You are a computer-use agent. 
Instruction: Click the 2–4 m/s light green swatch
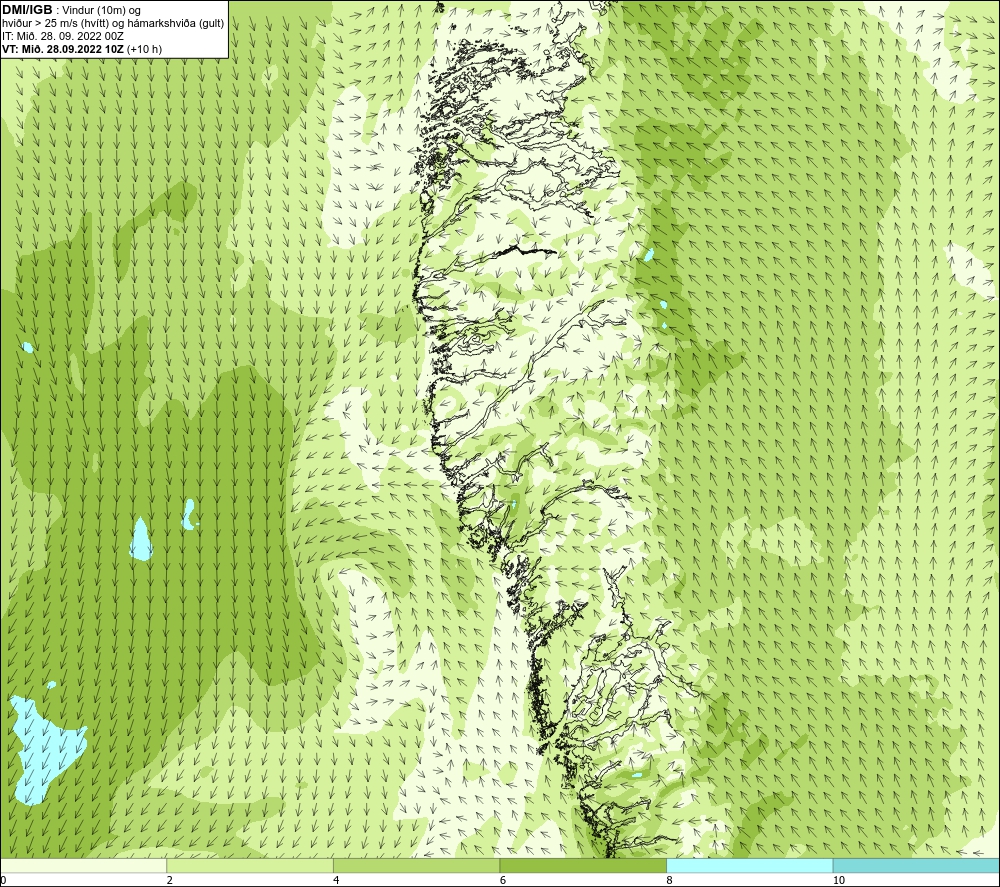(250, 865)
